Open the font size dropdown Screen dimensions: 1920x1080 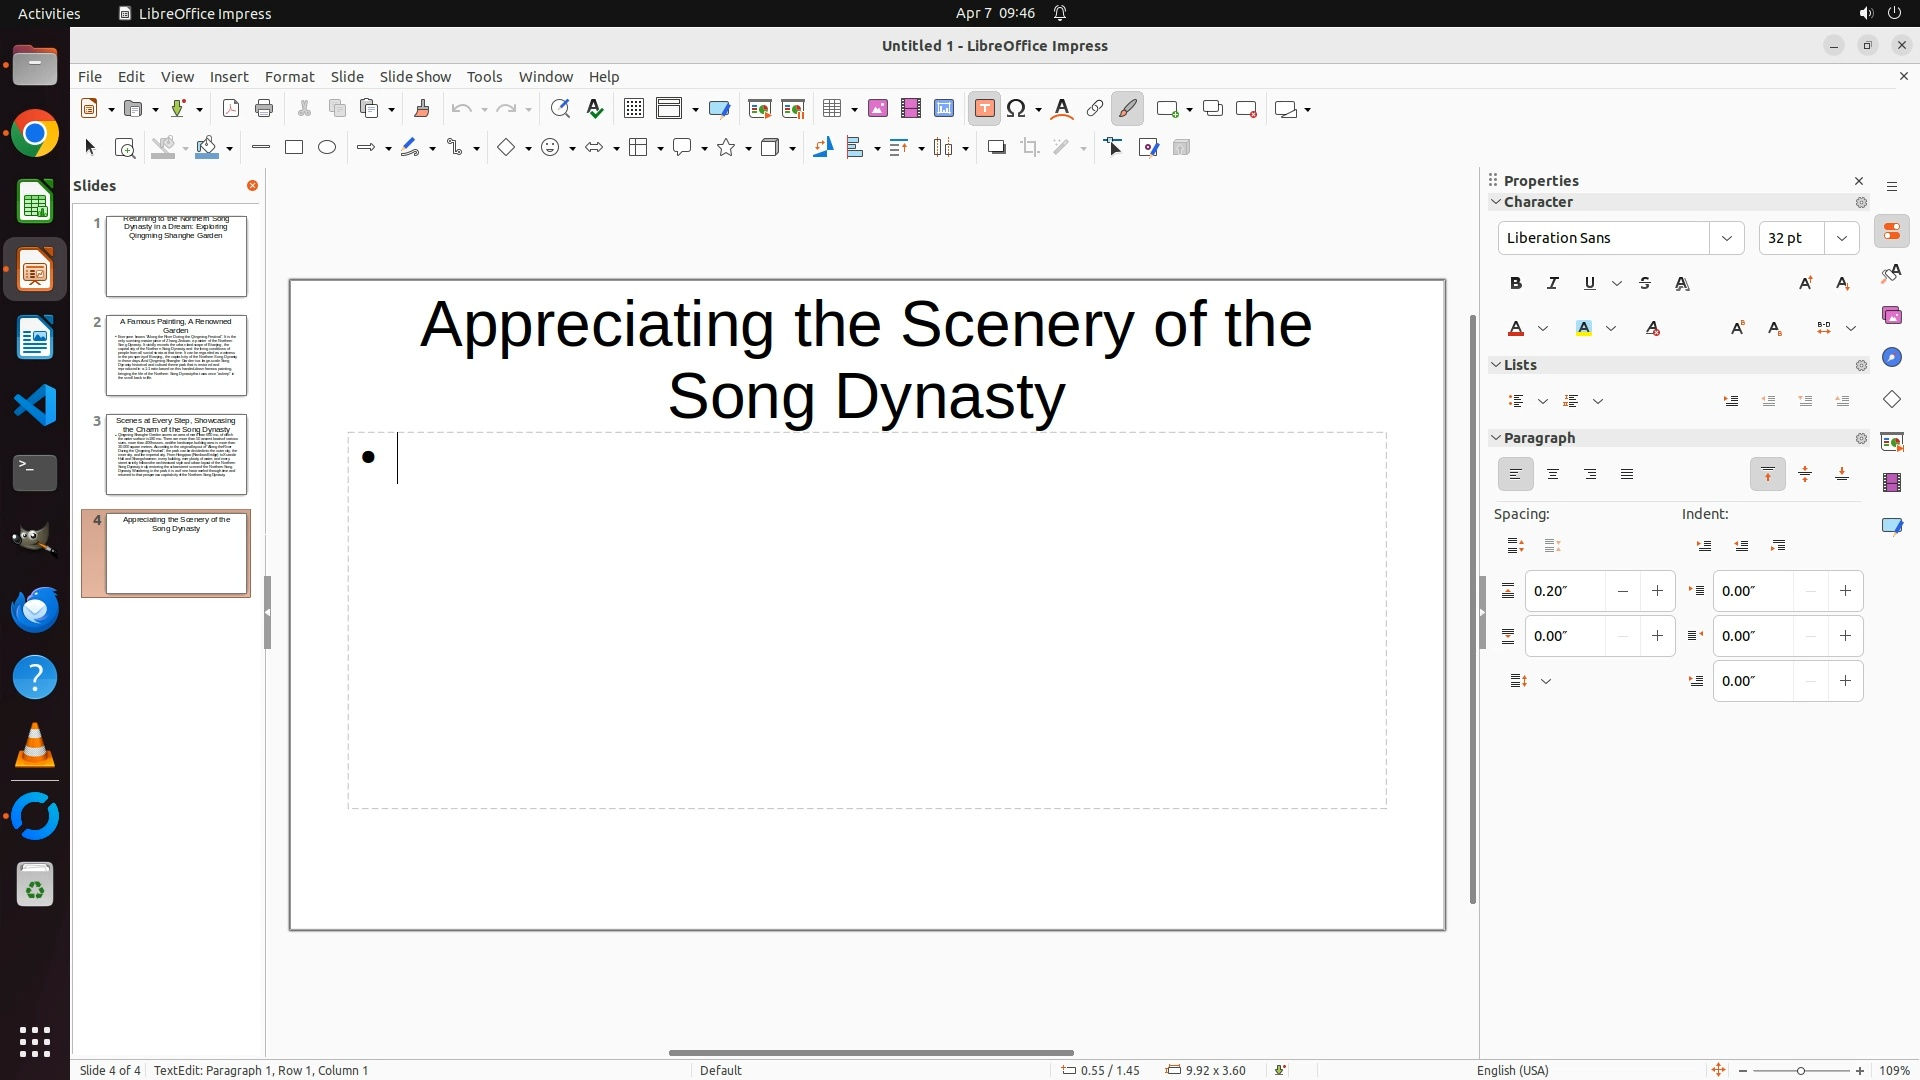[x=1842, y=238]
